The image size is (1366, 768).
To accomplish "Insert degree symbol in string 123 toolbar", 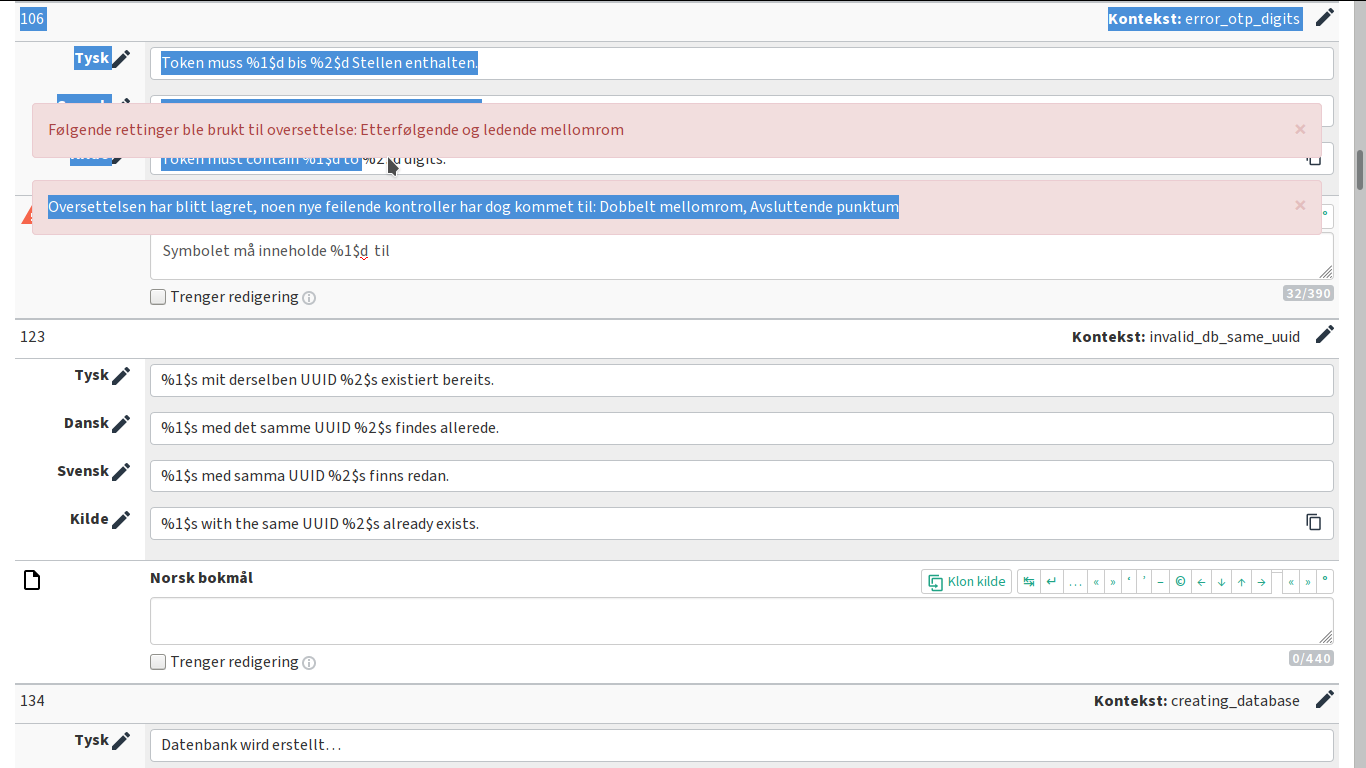I will click(1325, 581).
